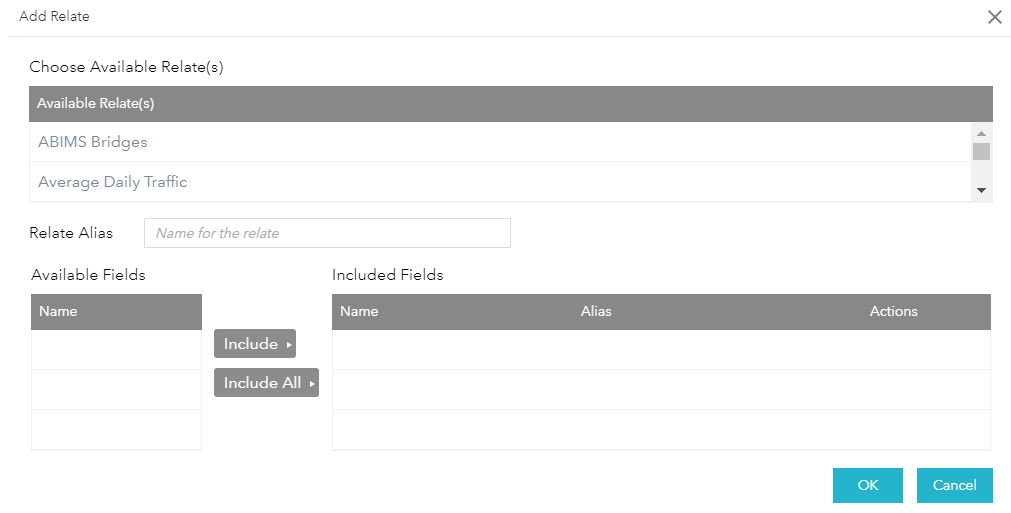Click the Relate Alias label
Image resolution: width=1011 pixels, height=513 pixels.
coord(71,233)
